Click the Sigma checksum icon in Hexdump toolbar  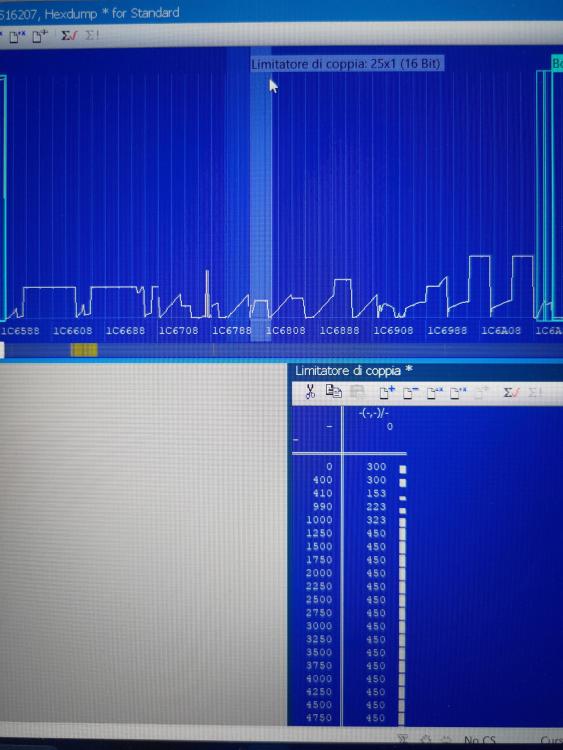68,35
